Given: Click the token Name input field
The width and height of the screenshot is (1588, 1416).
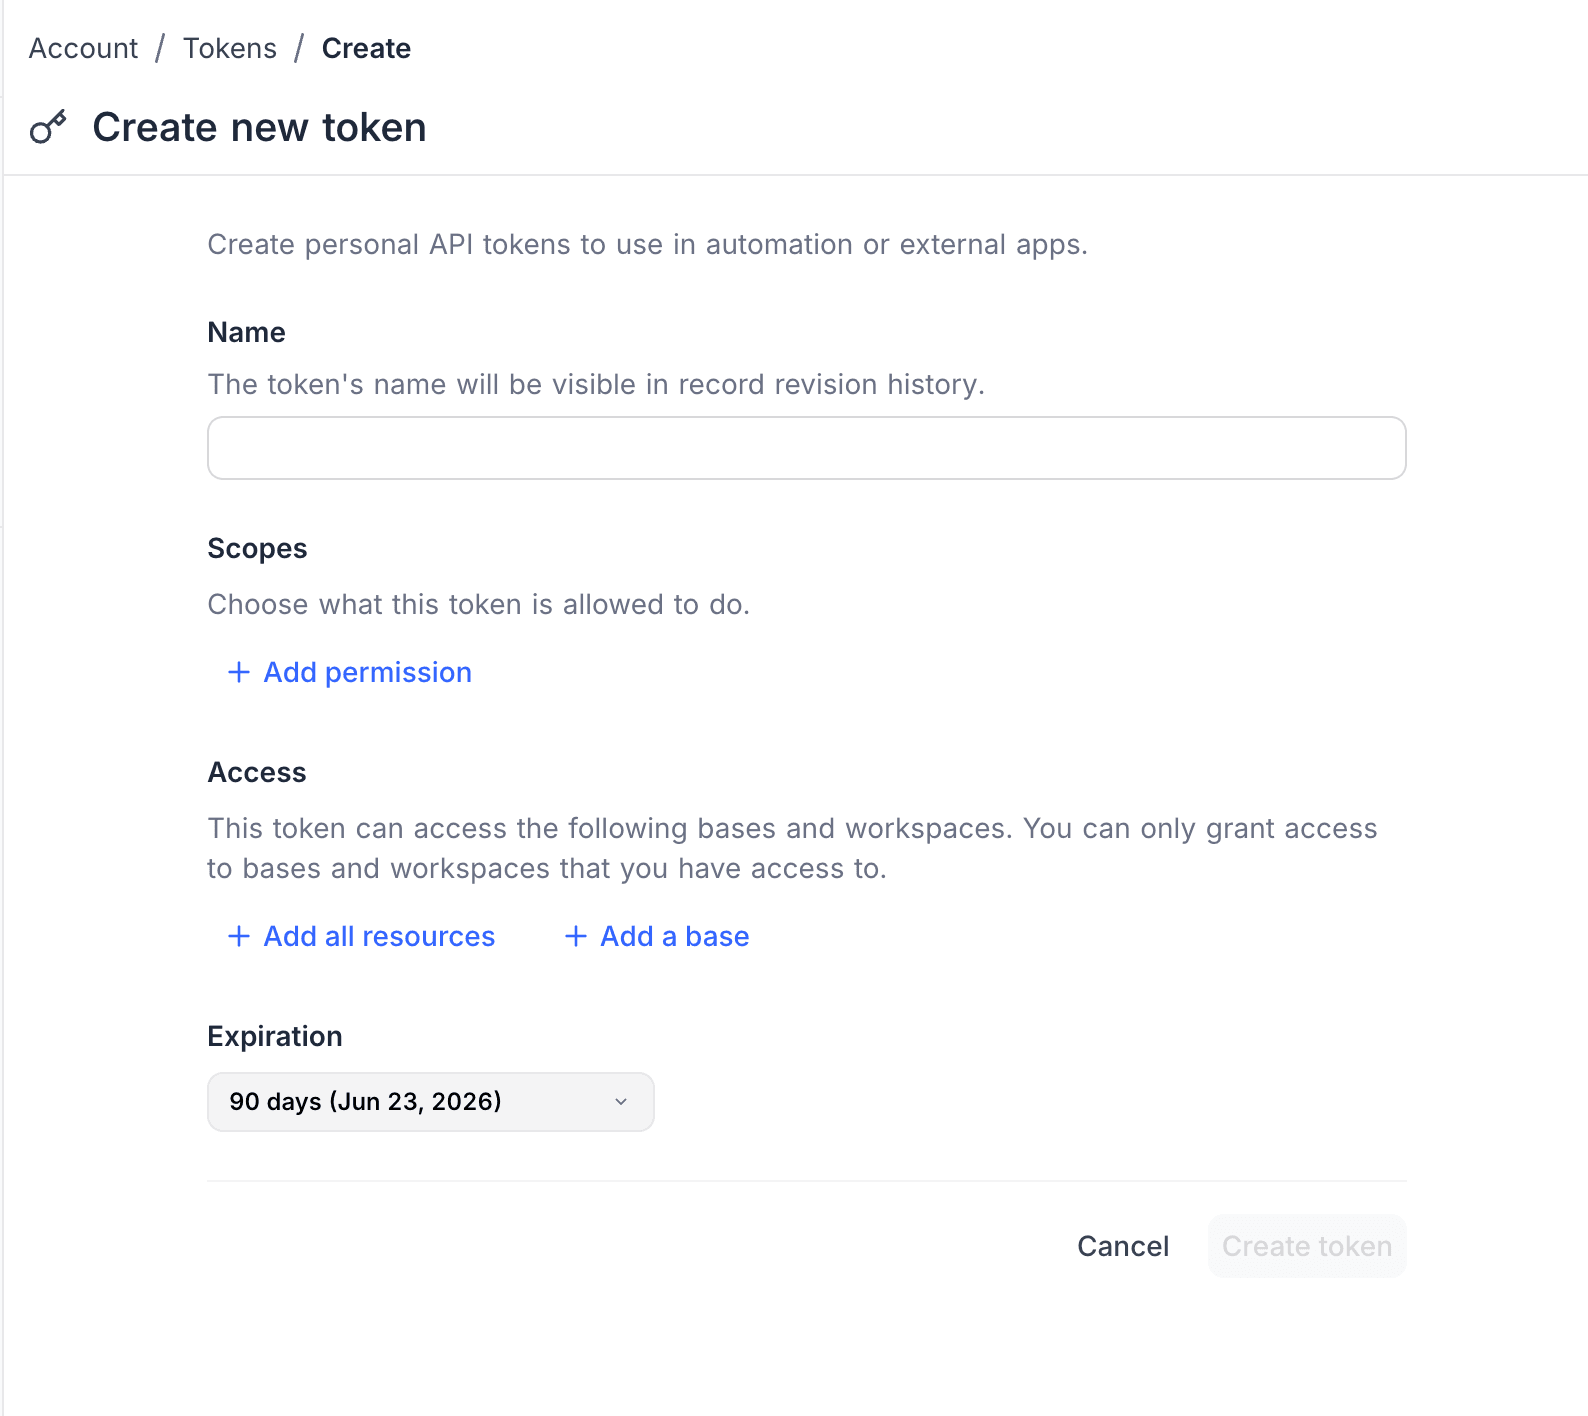Looking at the screenshot, I should [806, 448].
